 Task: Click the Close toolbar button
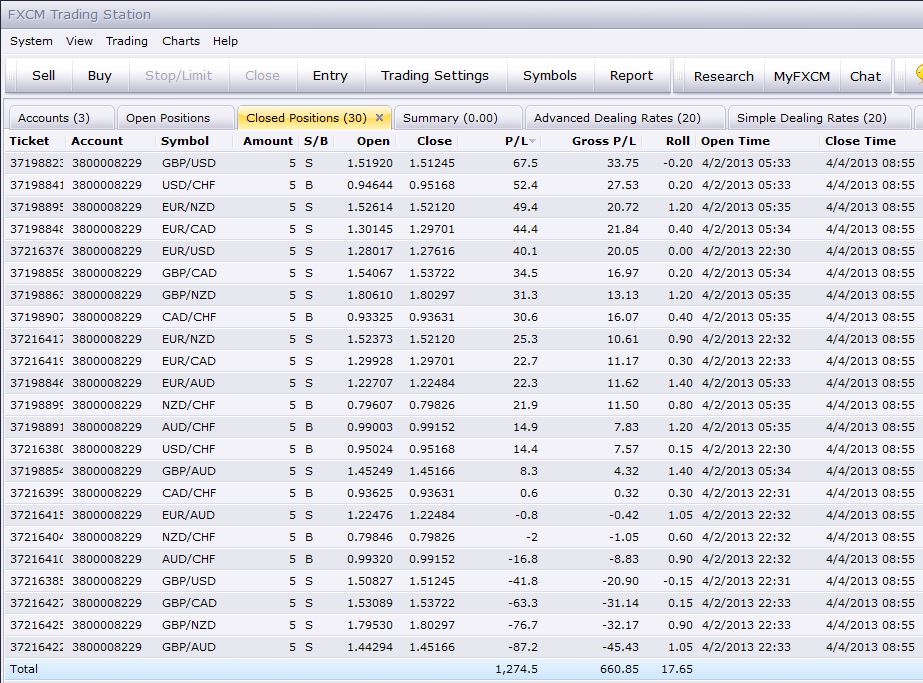(x=262, y=75)
